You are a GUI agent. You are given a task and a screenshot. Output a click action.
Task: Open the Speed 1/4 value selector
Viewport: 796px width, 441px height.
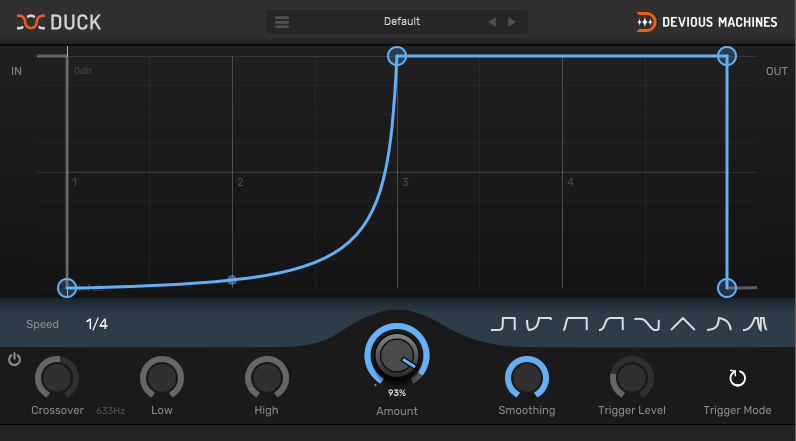click(96, 324)
